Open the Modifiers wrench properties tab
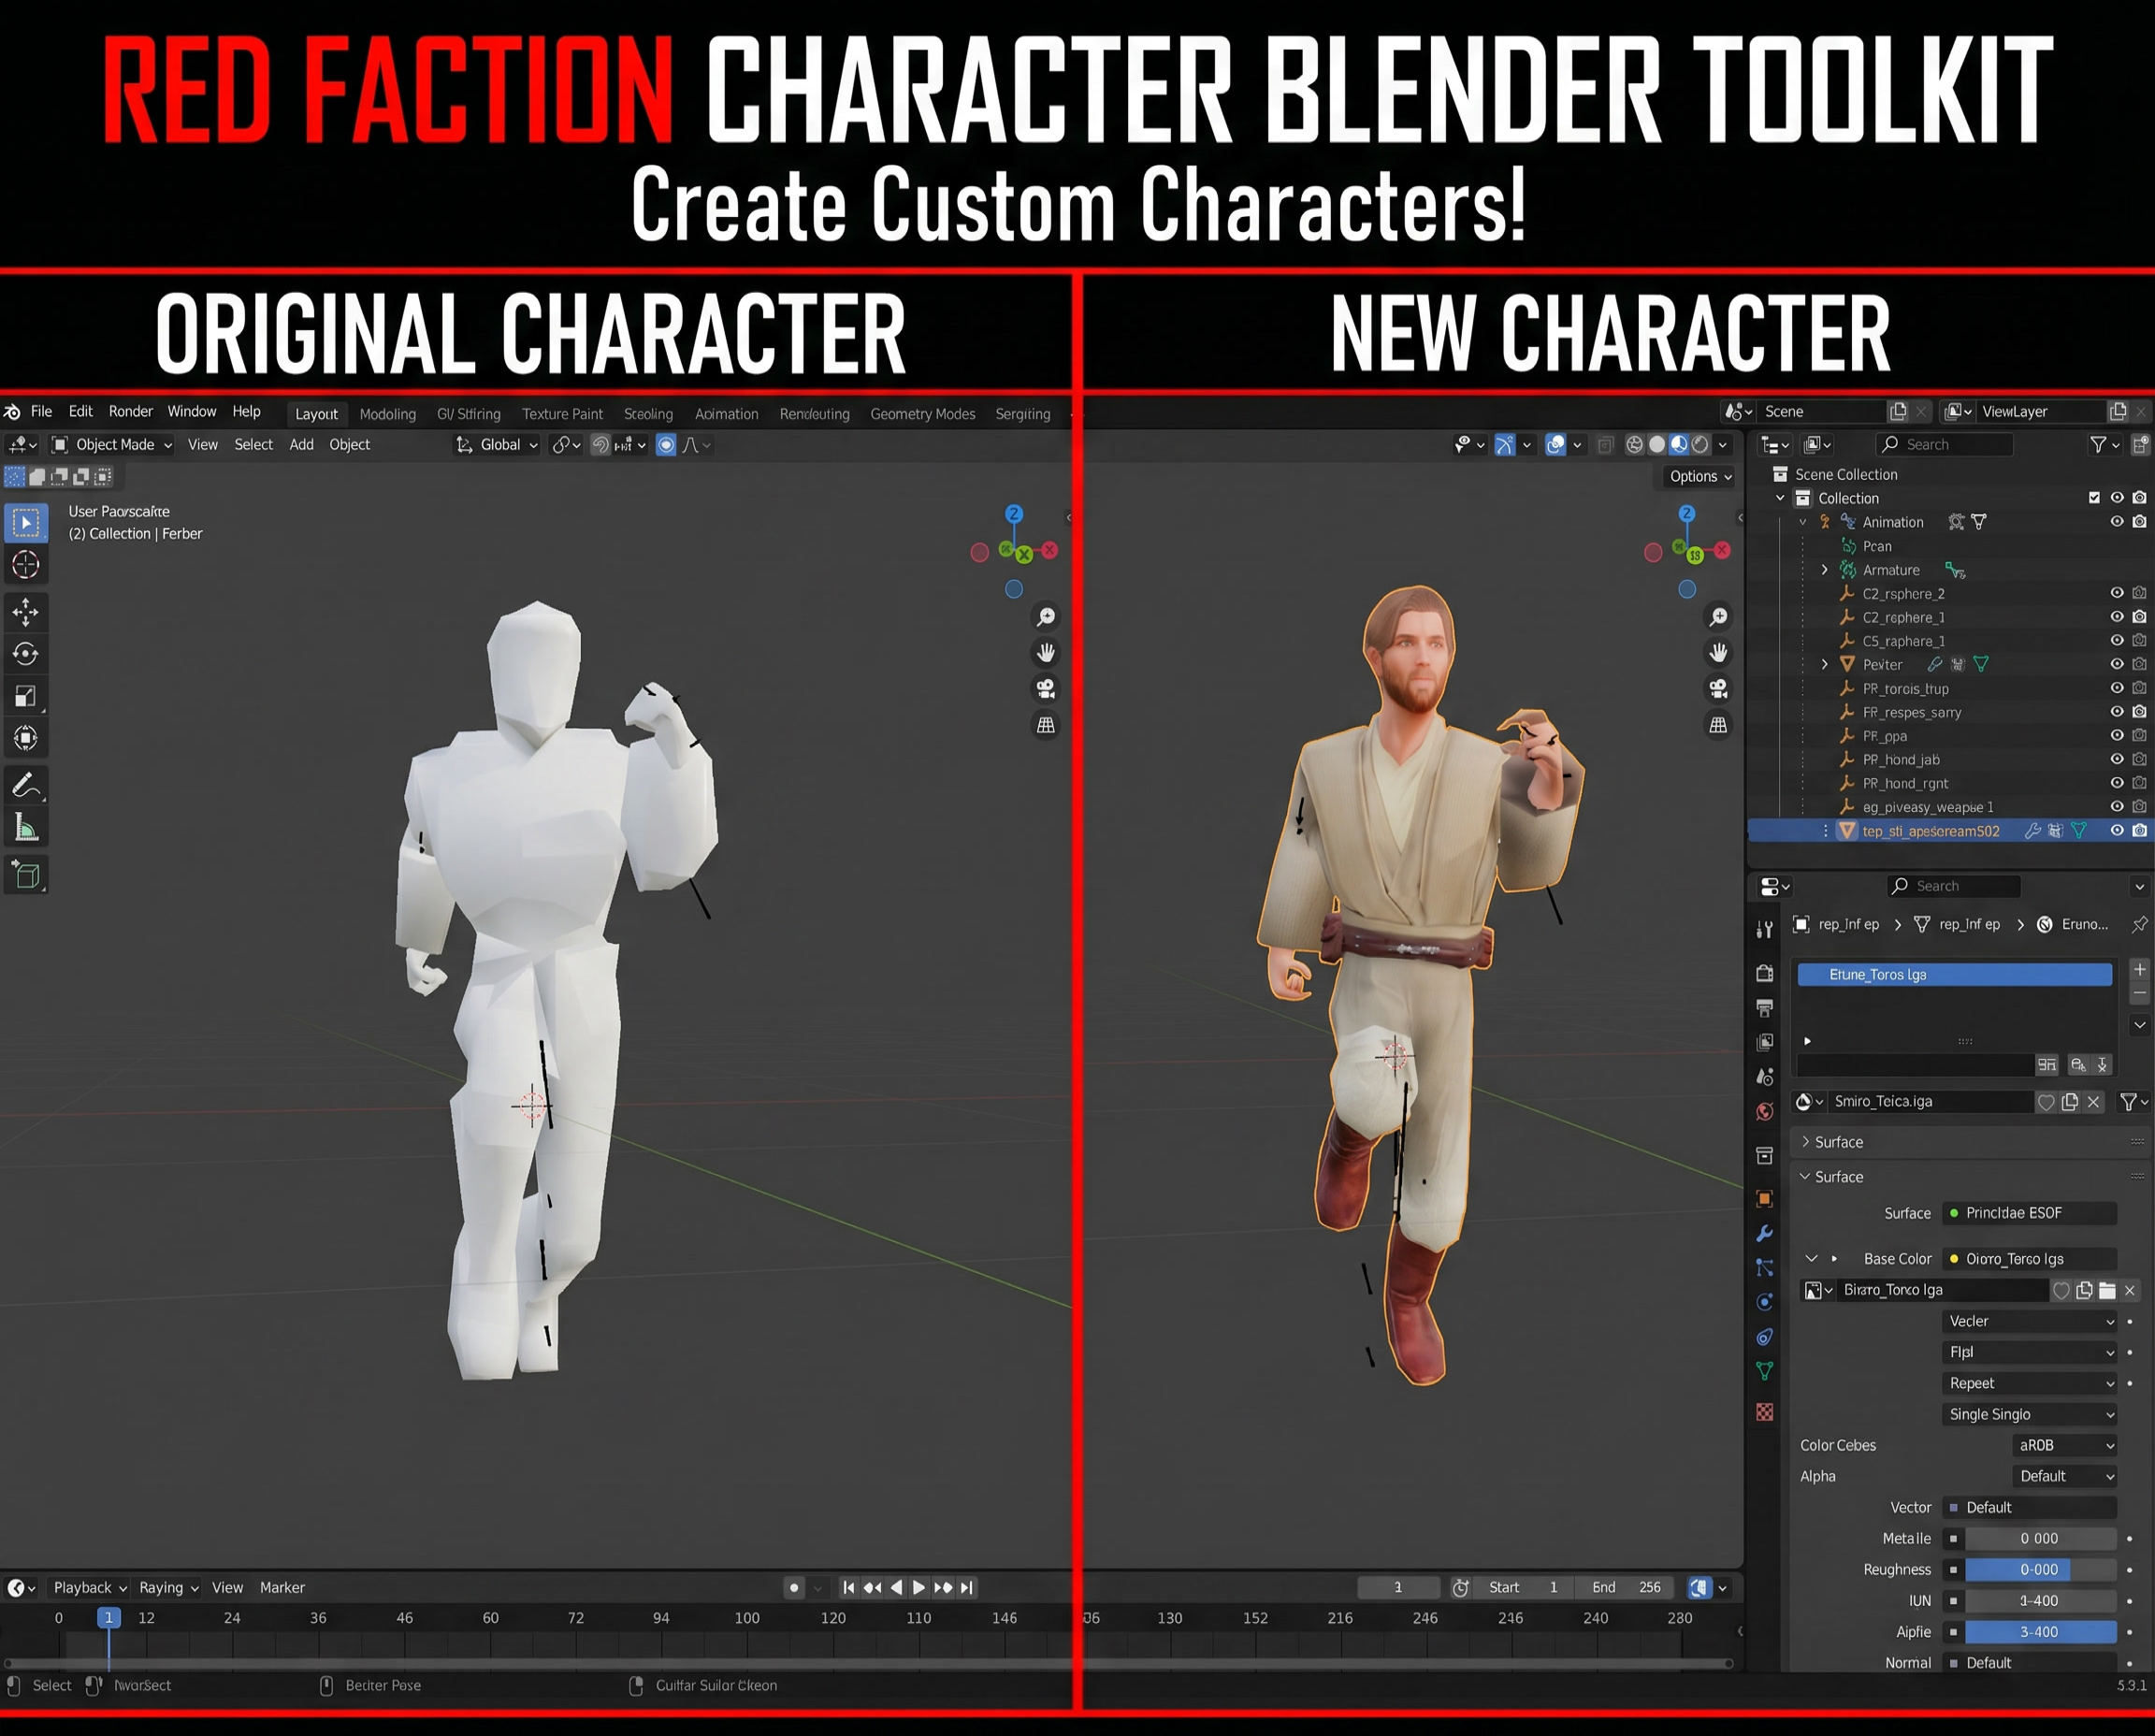 (x=1765, y=1233)
